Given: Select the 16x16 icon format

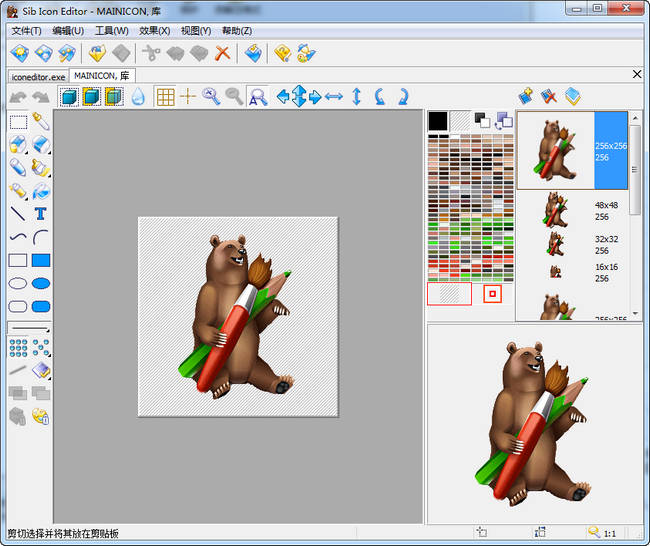Looking at the screenshot, I should click(572, 272).
